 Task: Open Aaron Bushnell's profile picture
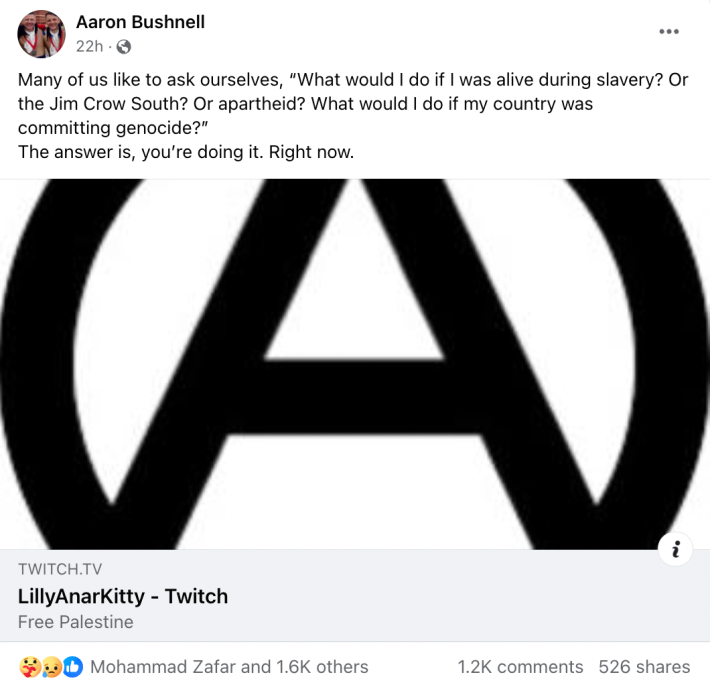click(41, 34)
